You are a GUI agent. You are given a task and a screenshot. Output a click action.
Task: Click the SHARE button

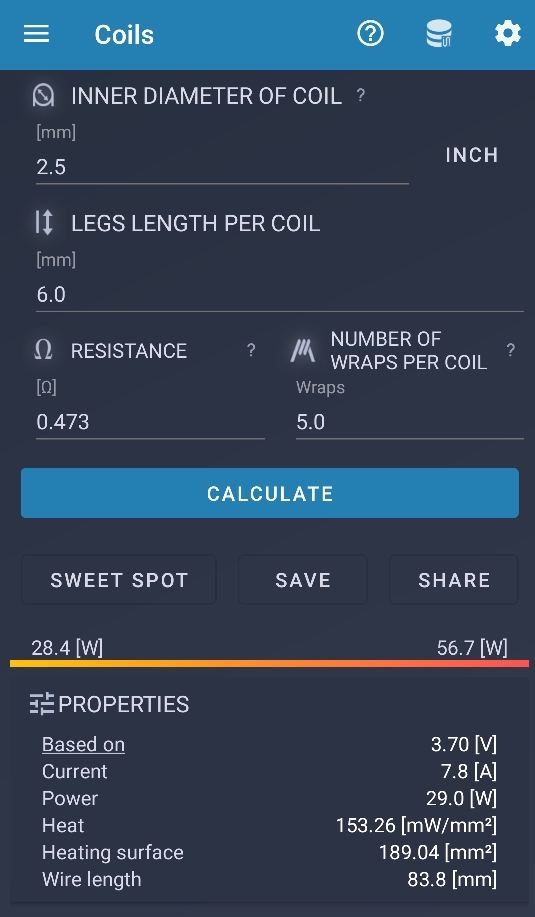[454, 580]
